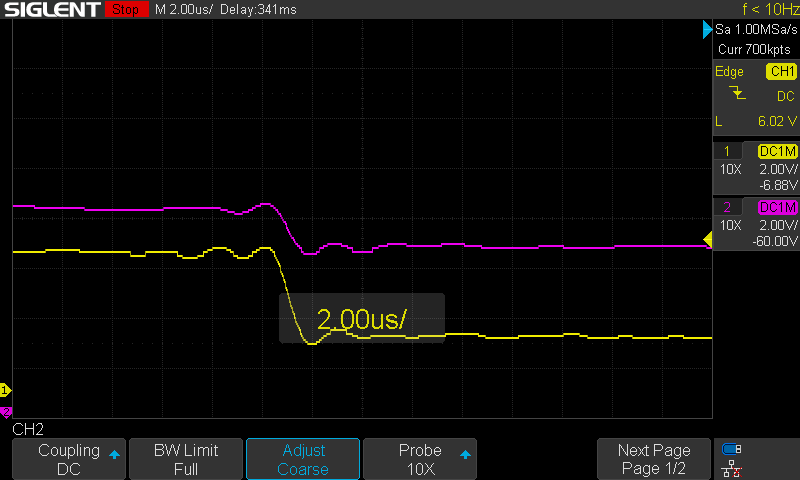The height and width of the screenshot is (480, 800).
Task: Click the red Stop status indicator
Action: click(x=126, y=9)
